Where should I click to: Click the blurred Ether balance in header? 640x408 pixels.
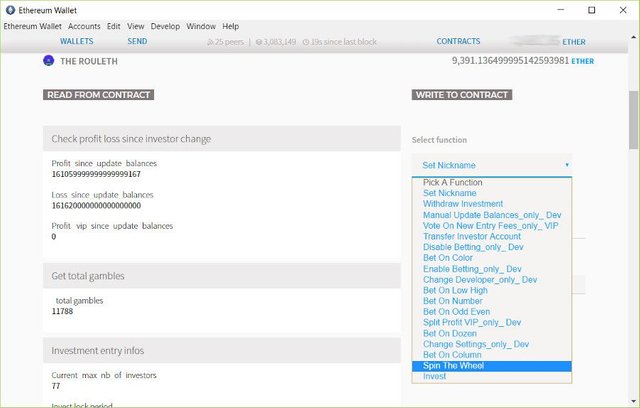[535, 41]
